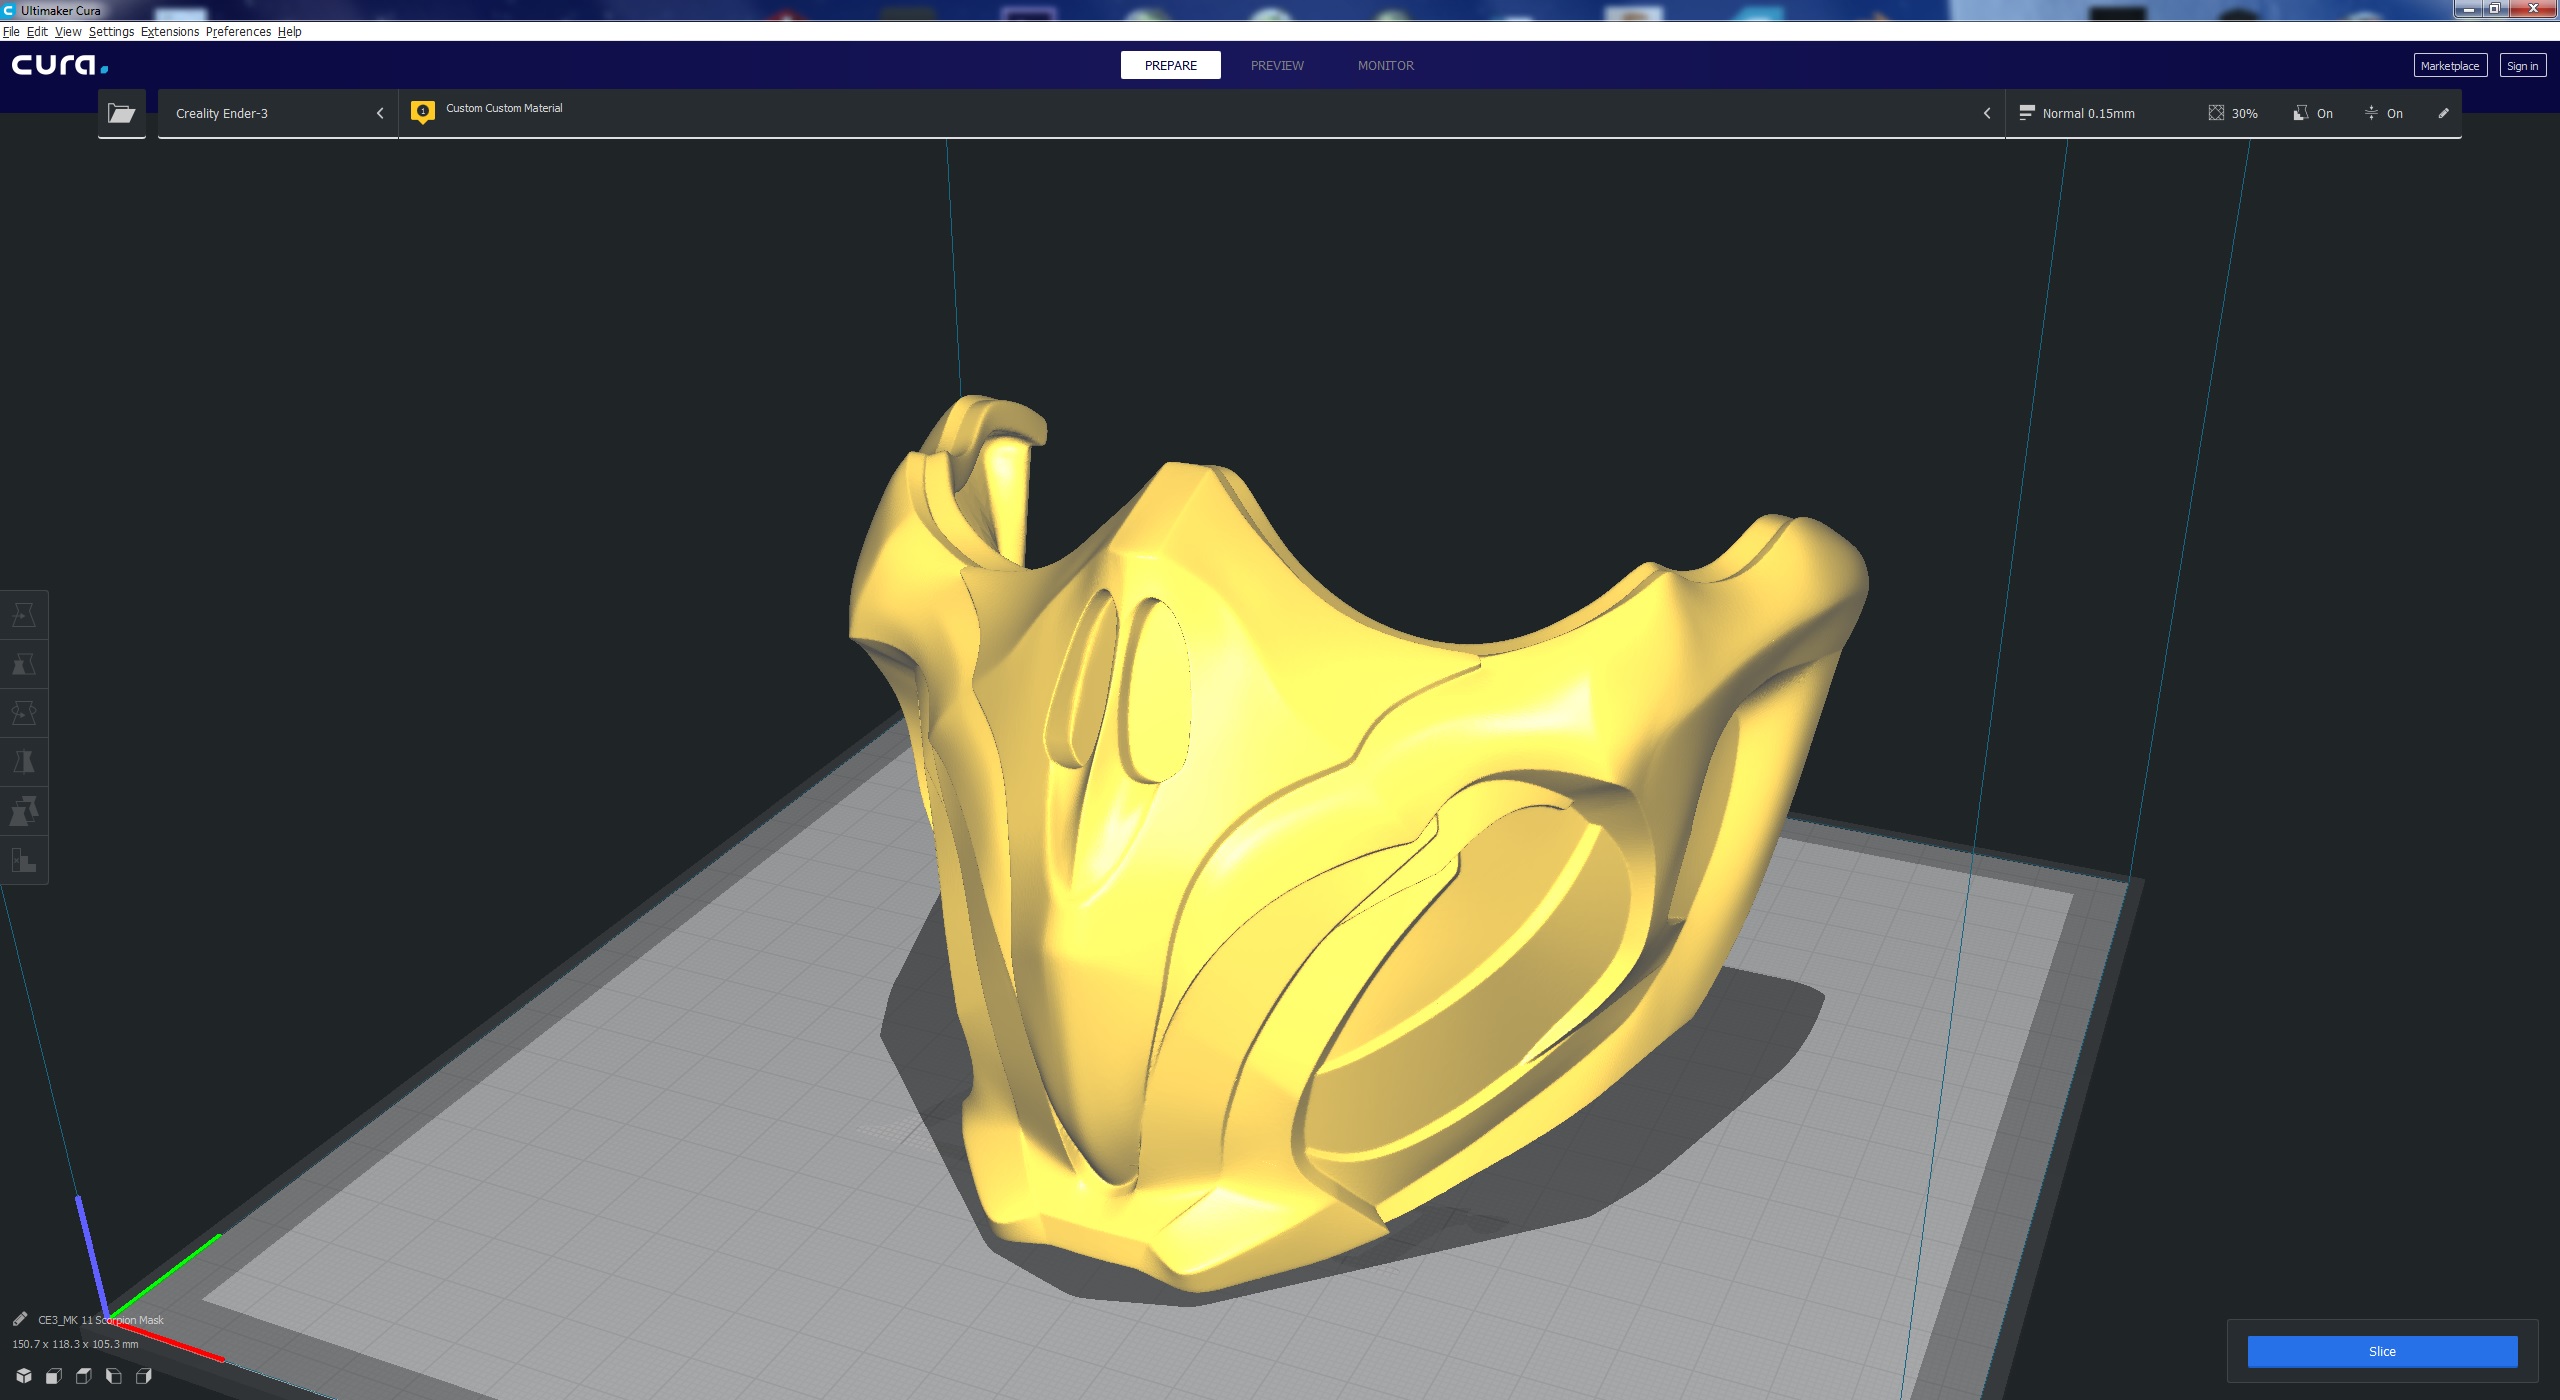Toggle support generation On or Off
This screenshot has width=2560, height=1400.
(2312, 113)
